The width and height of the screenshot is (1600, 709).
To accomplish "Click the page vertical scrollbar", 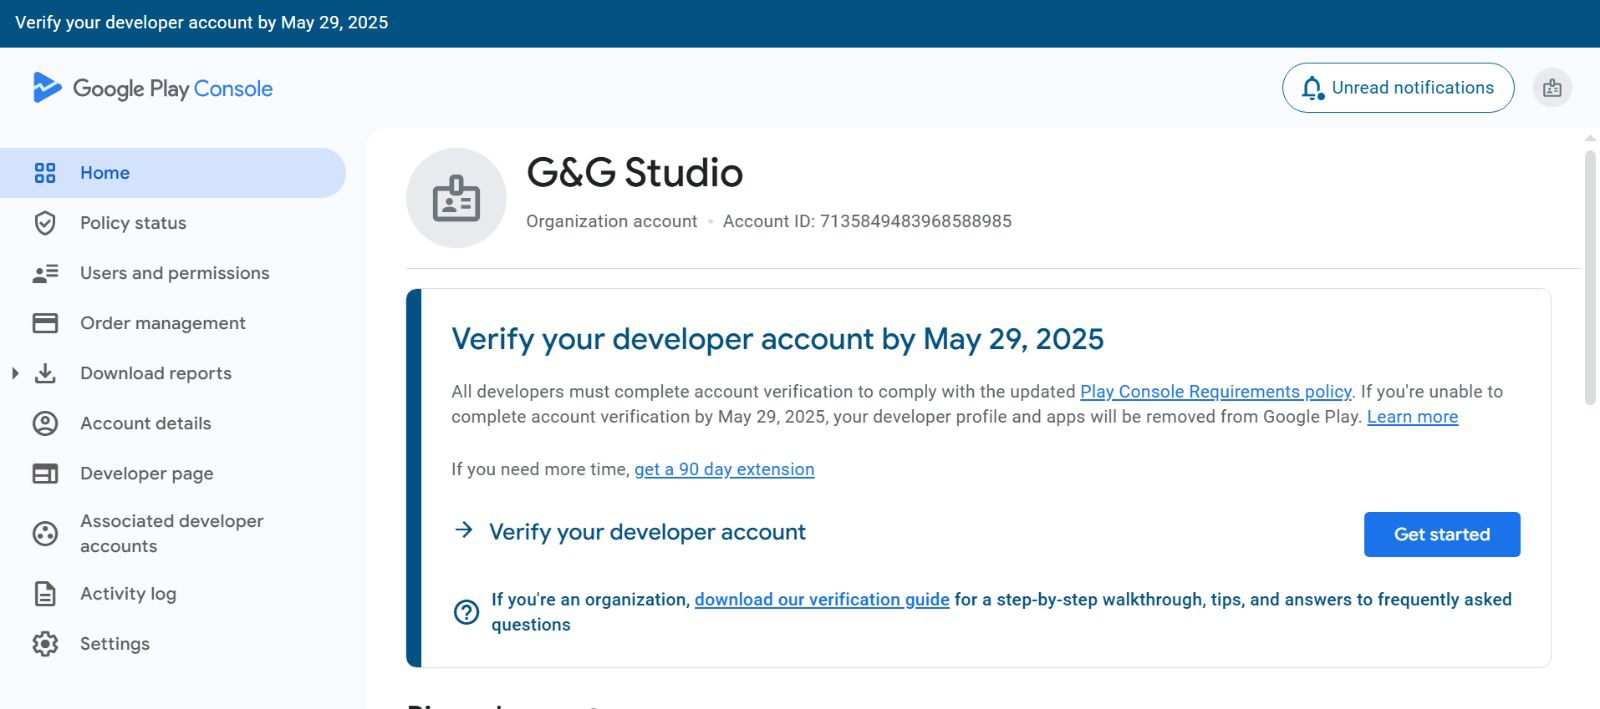I will (x=1590, y=278).
